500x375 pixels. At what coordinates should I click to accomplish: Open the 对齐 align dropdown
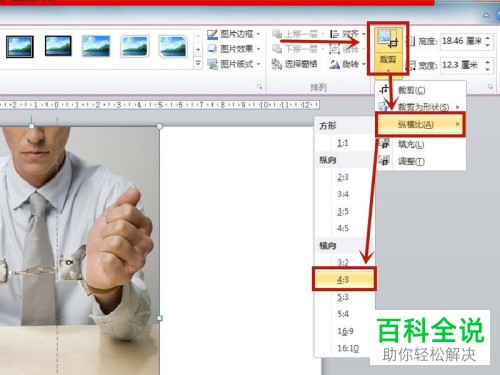tap(348, 34)
